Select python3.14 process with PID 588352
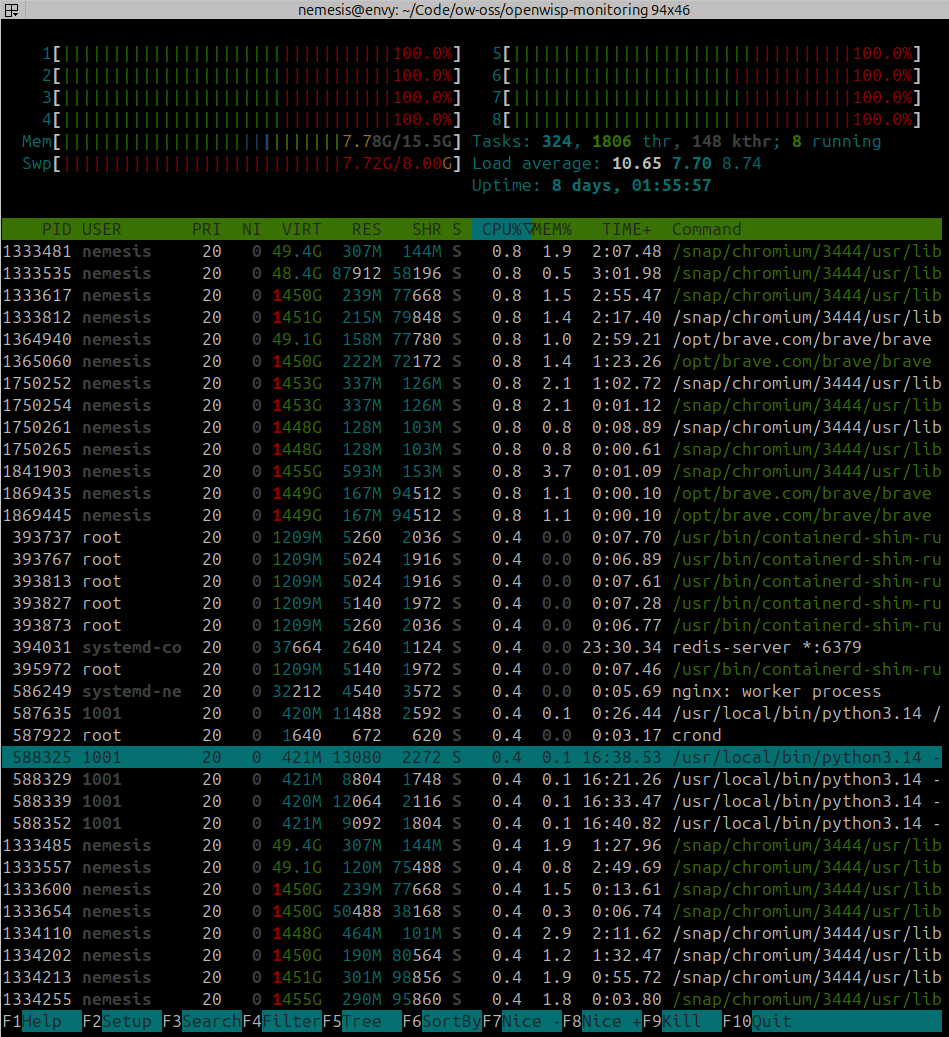949x1037 pixels. tap(472, 823)
